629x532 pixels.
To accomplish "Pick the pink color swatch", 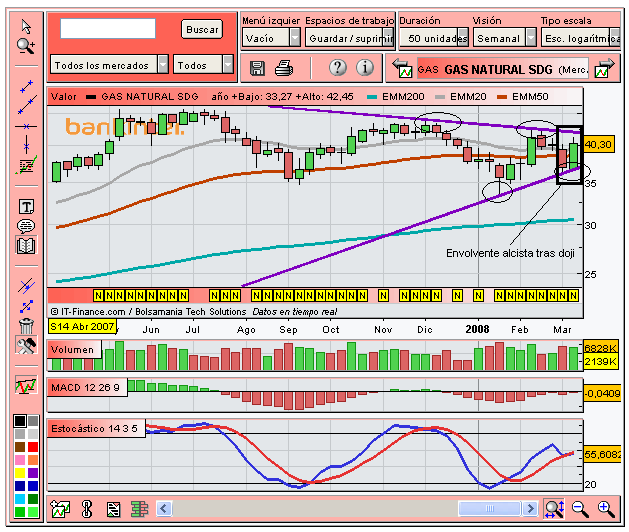I will (x=20, y=460).
